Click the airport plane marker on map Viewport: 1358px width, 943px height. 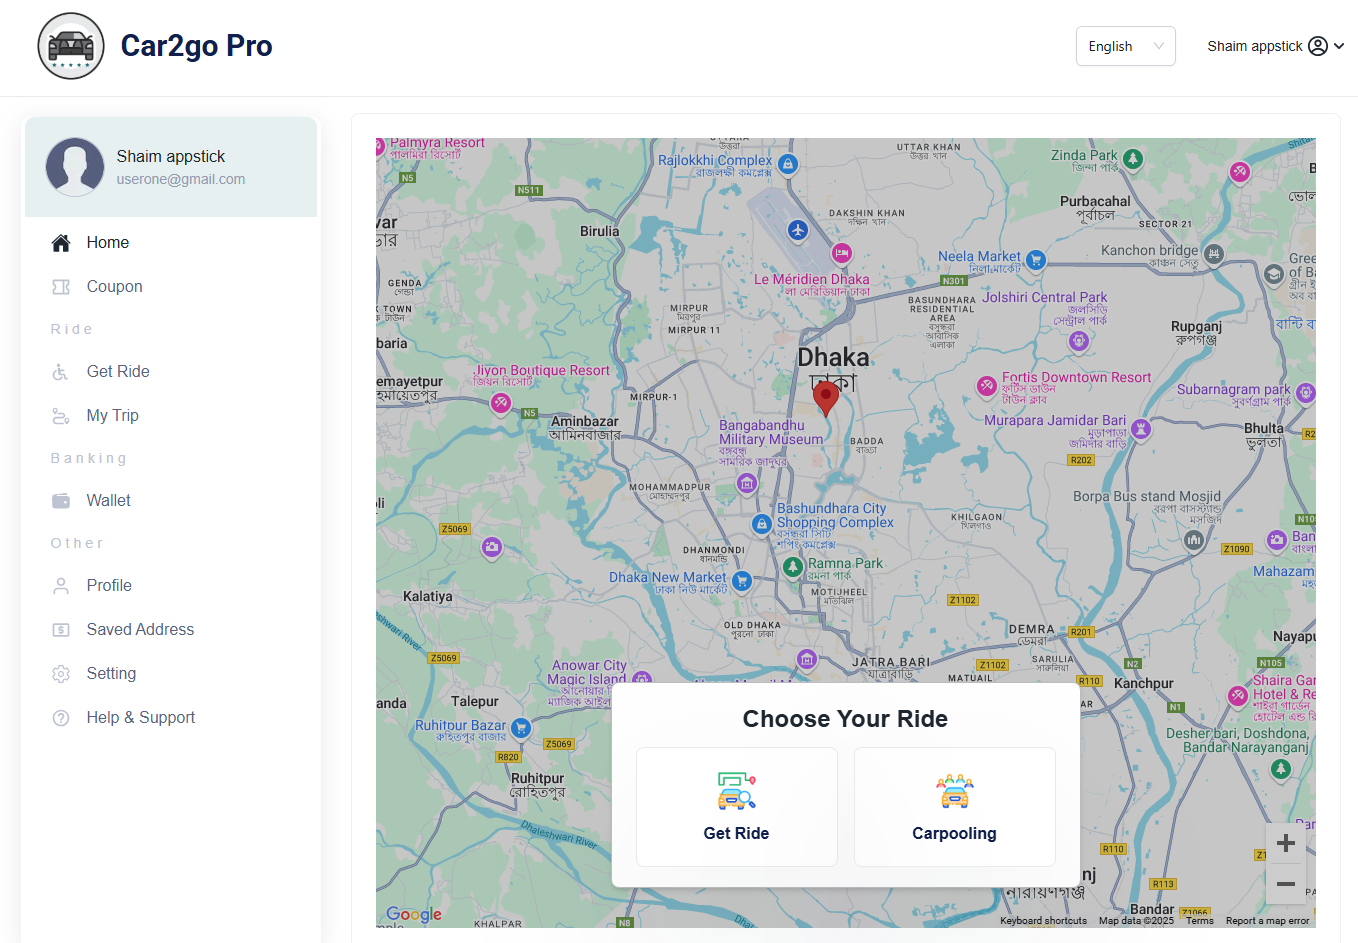[797, 231]
